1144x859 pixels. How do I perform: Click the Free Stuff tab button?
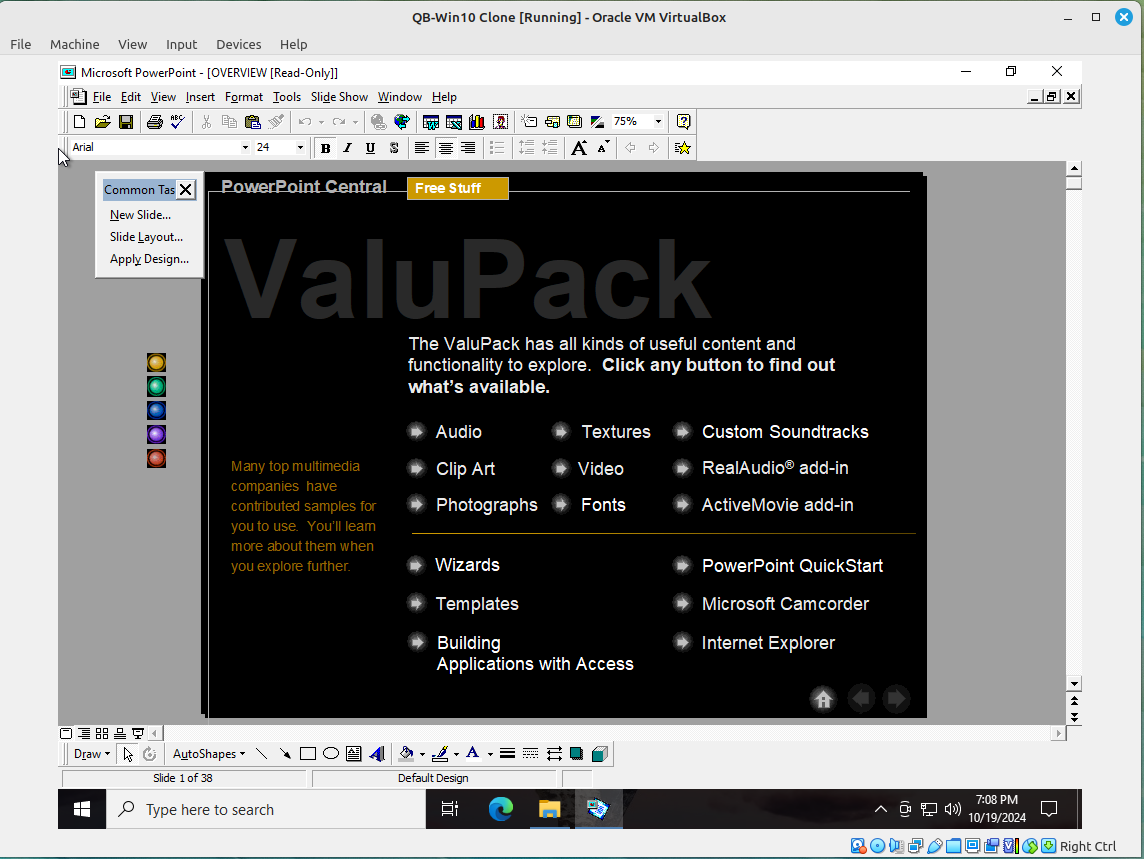[457, 188]
